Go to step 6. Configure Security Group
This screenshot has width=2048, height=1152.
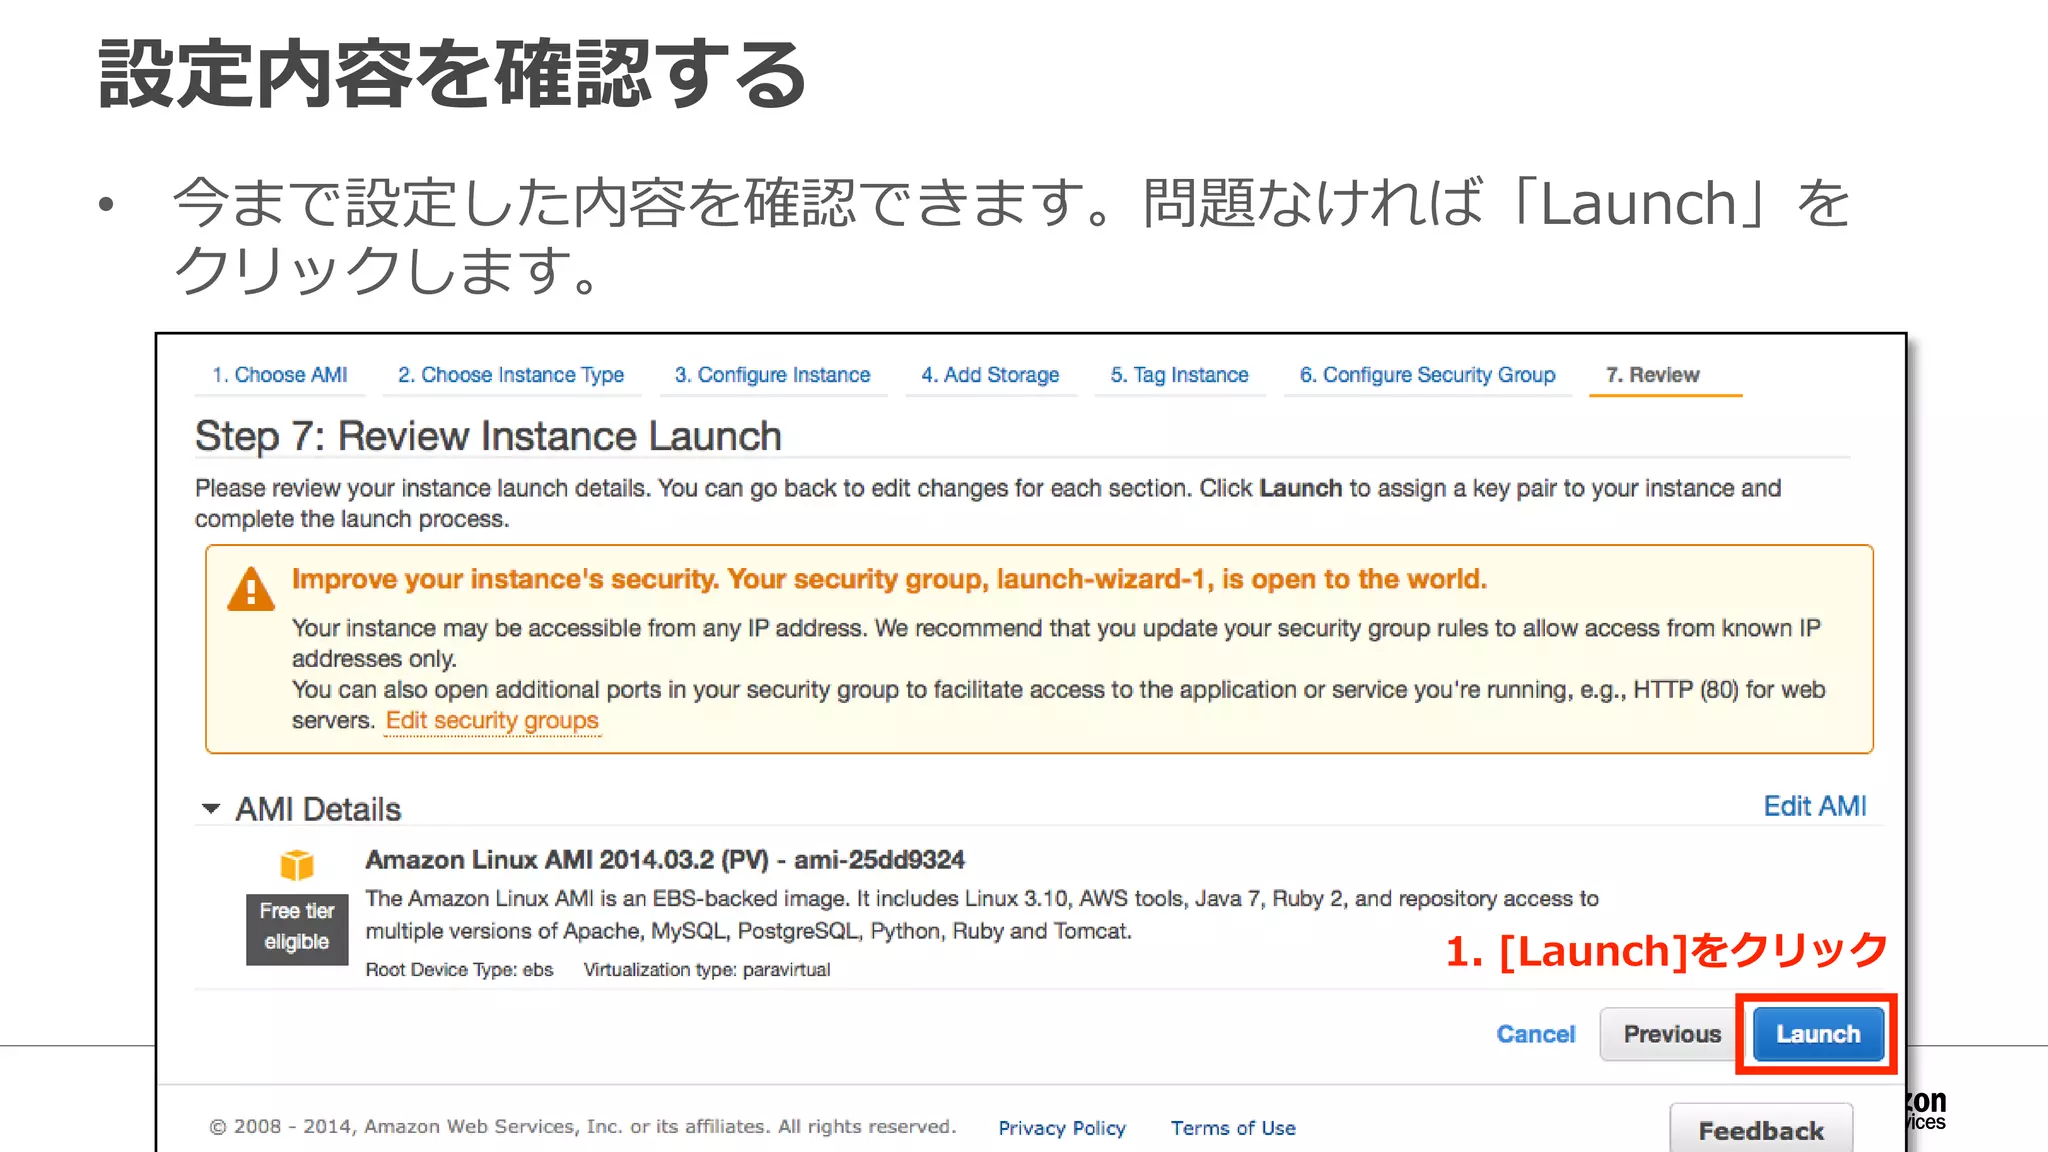[x=1427, y=375]
